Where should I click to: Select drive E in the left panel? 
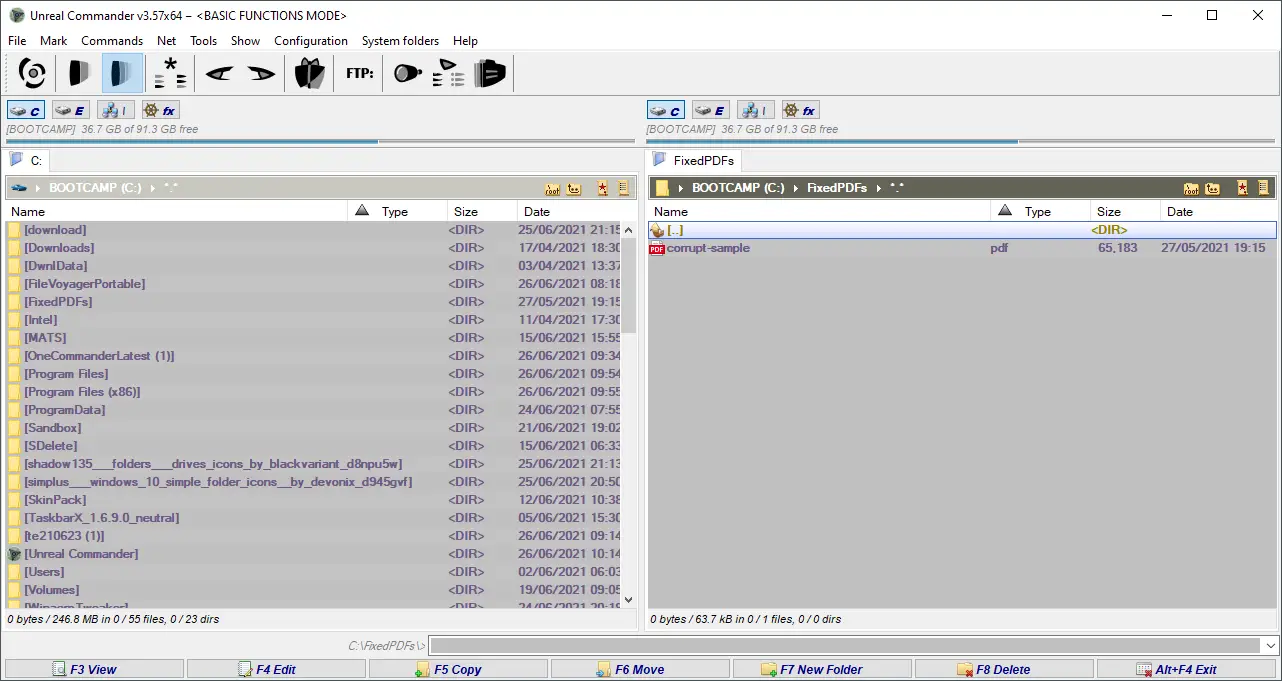69,110
